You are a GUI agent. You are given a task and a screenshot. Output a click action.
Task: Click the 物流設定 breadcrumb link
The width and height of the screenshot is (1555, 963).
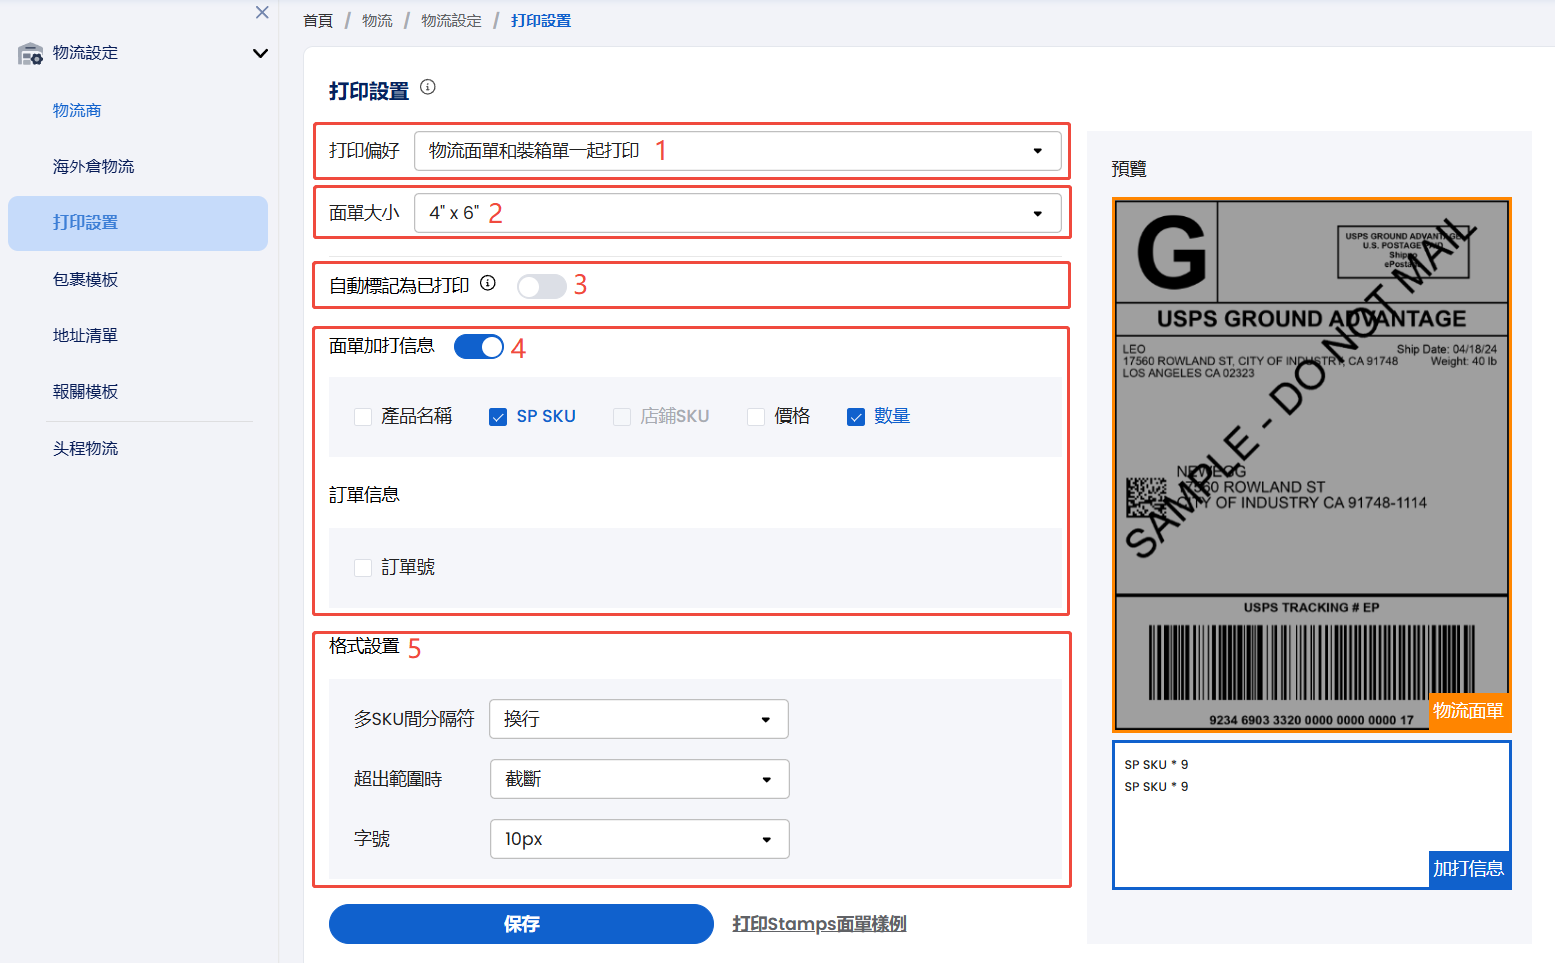coord(451,20)
